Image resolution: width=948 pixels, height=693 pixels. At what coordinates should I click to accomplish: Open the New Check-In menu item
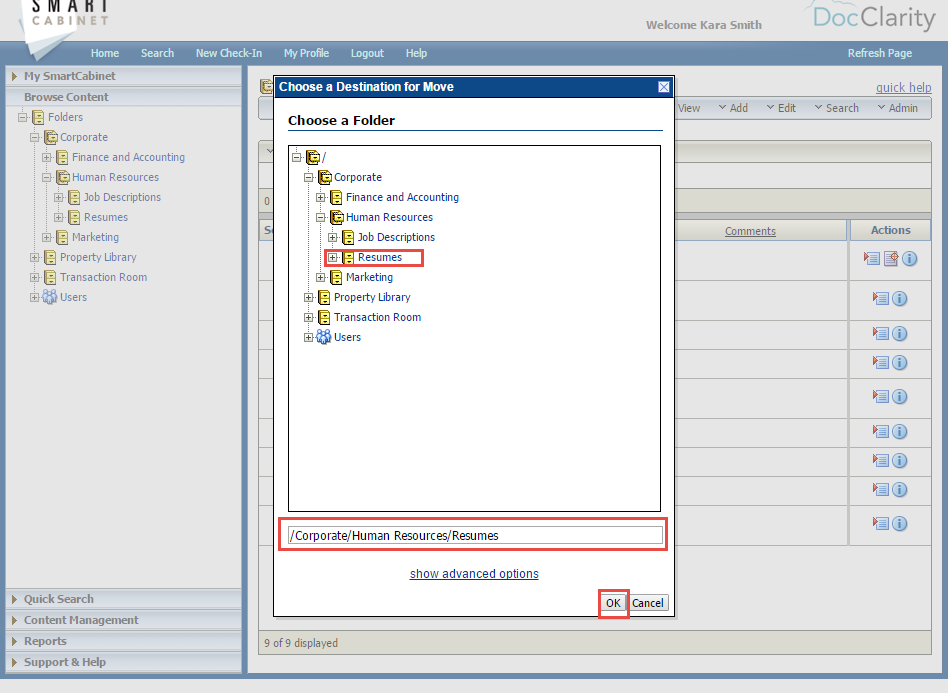(x=228, y=53)
